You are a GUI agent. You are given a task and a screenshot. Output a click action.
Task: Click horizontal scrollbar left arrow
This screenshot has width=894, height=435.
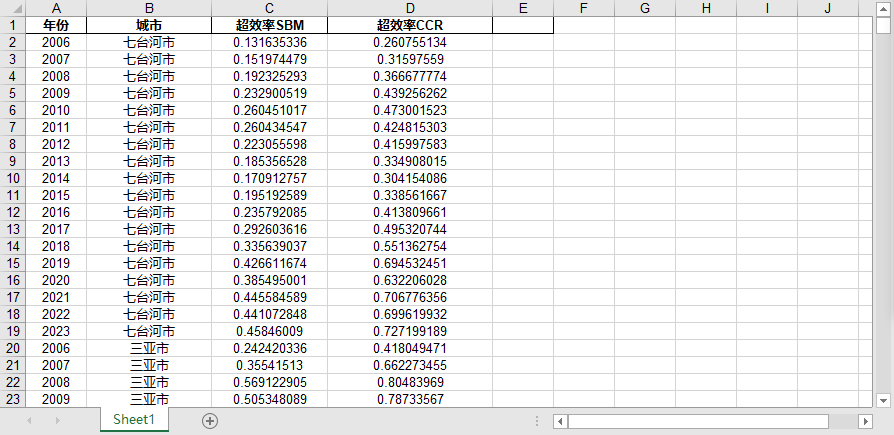click(x=560, y=421)
